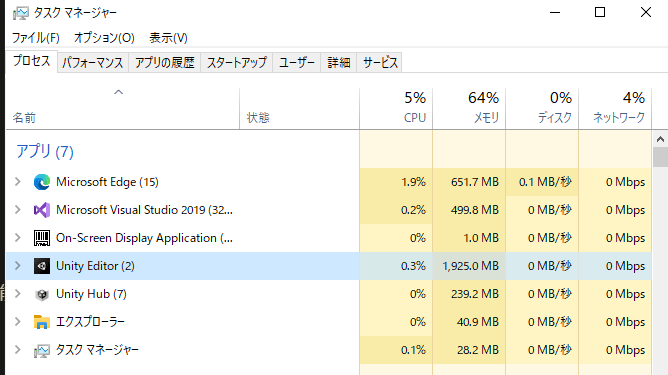This screenshot has width=668, height=375.
Task: Click the scrollbar up arrow
Action: pos(660,139)
